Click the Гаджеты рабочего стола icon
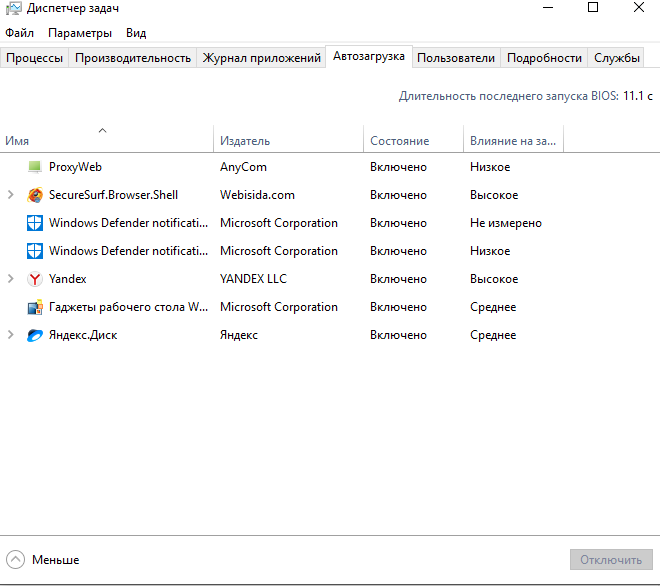This screenshot has width=660, height=586. pyautogui.click(x=35, y=307)
